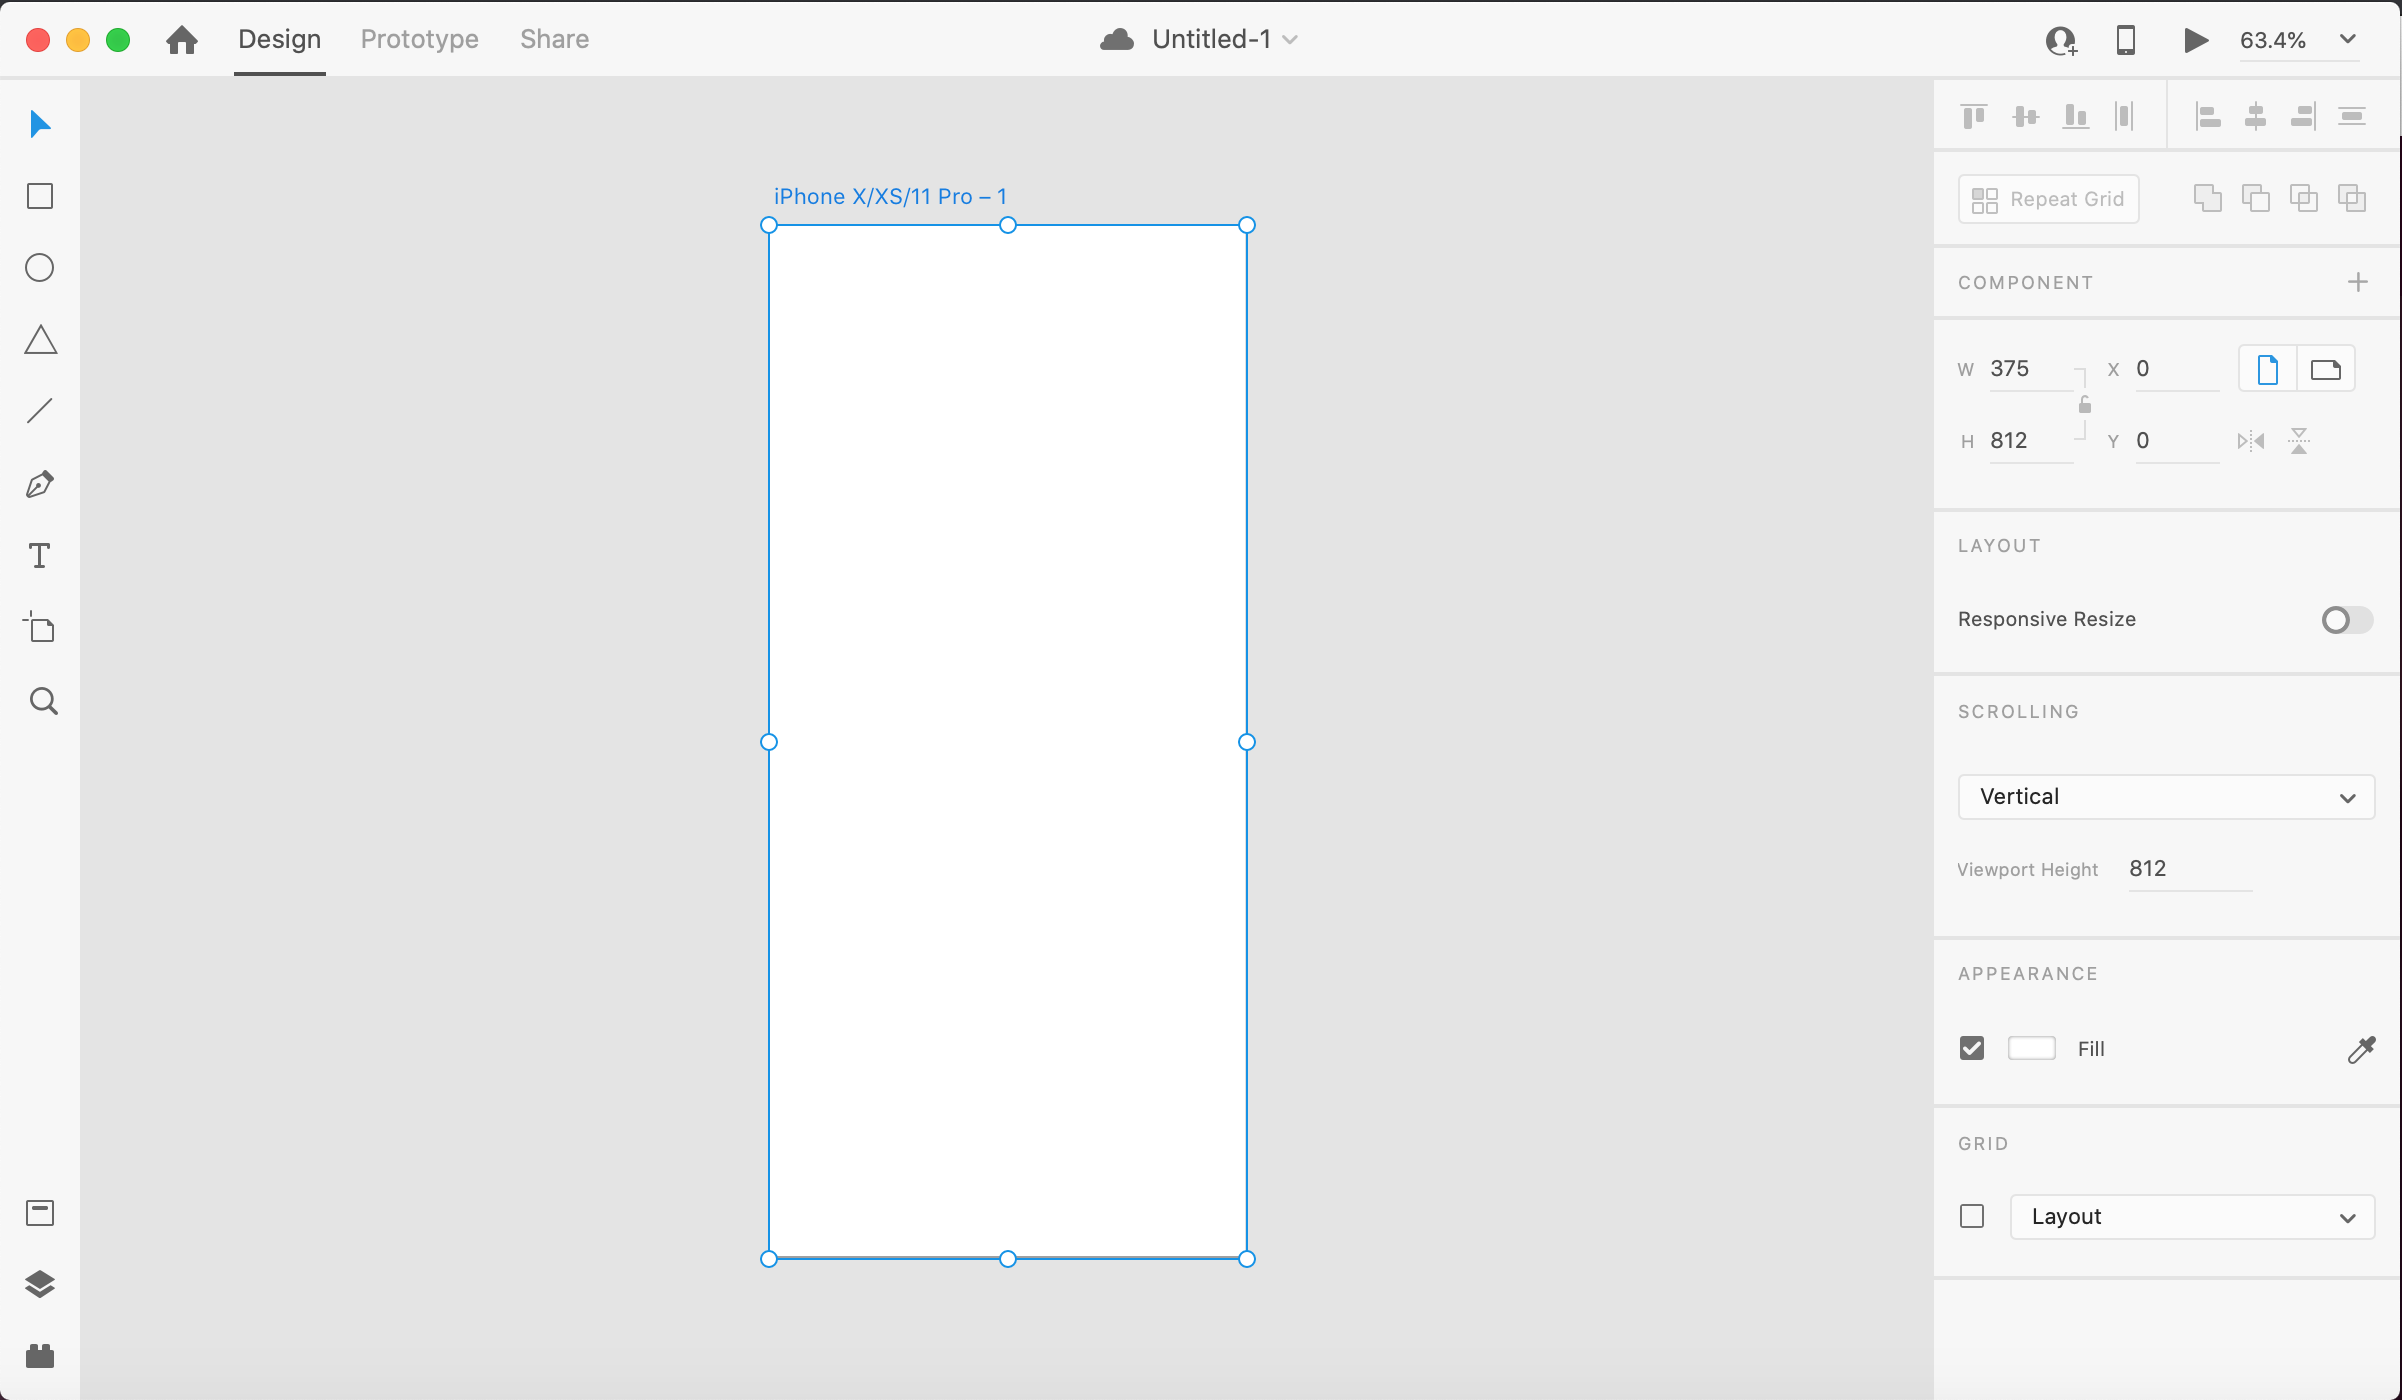This screenshot has height=1400, width=2402.
Task: Select the Artboard tool
Action: 40,628
